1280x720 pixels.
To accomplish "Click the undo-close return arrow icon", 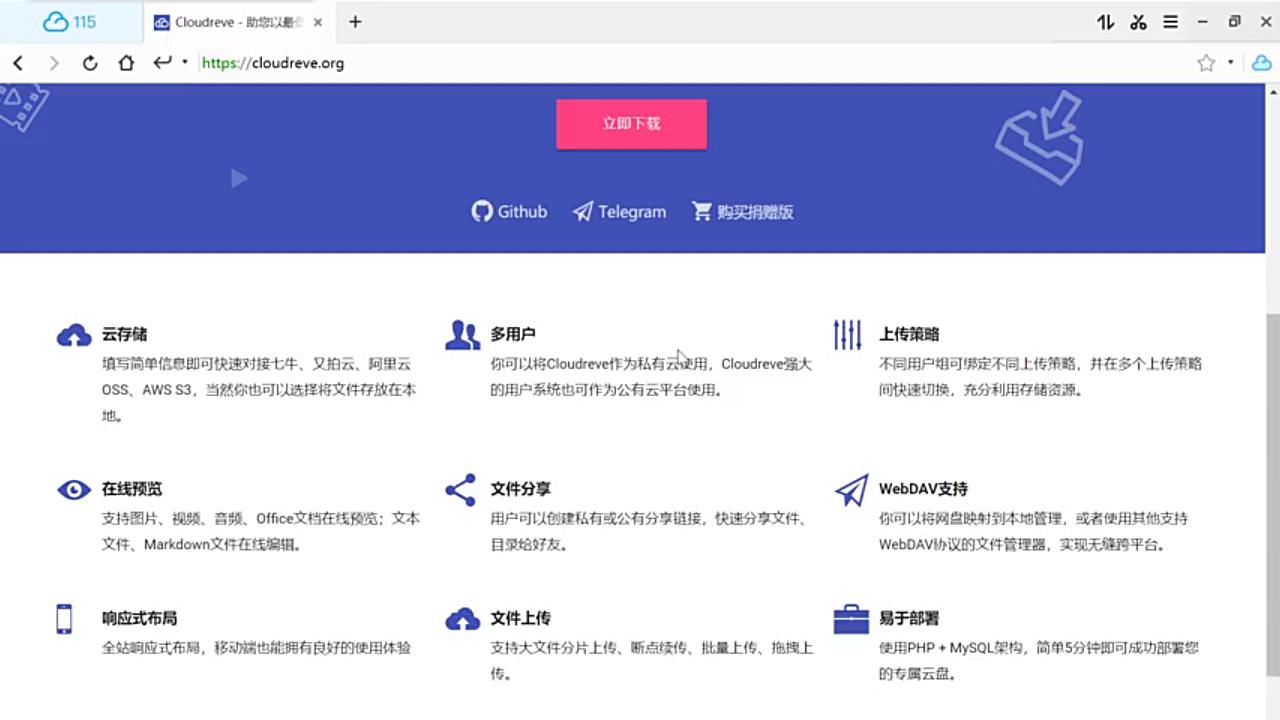I will pyautogui.click(x=163, y=62).
